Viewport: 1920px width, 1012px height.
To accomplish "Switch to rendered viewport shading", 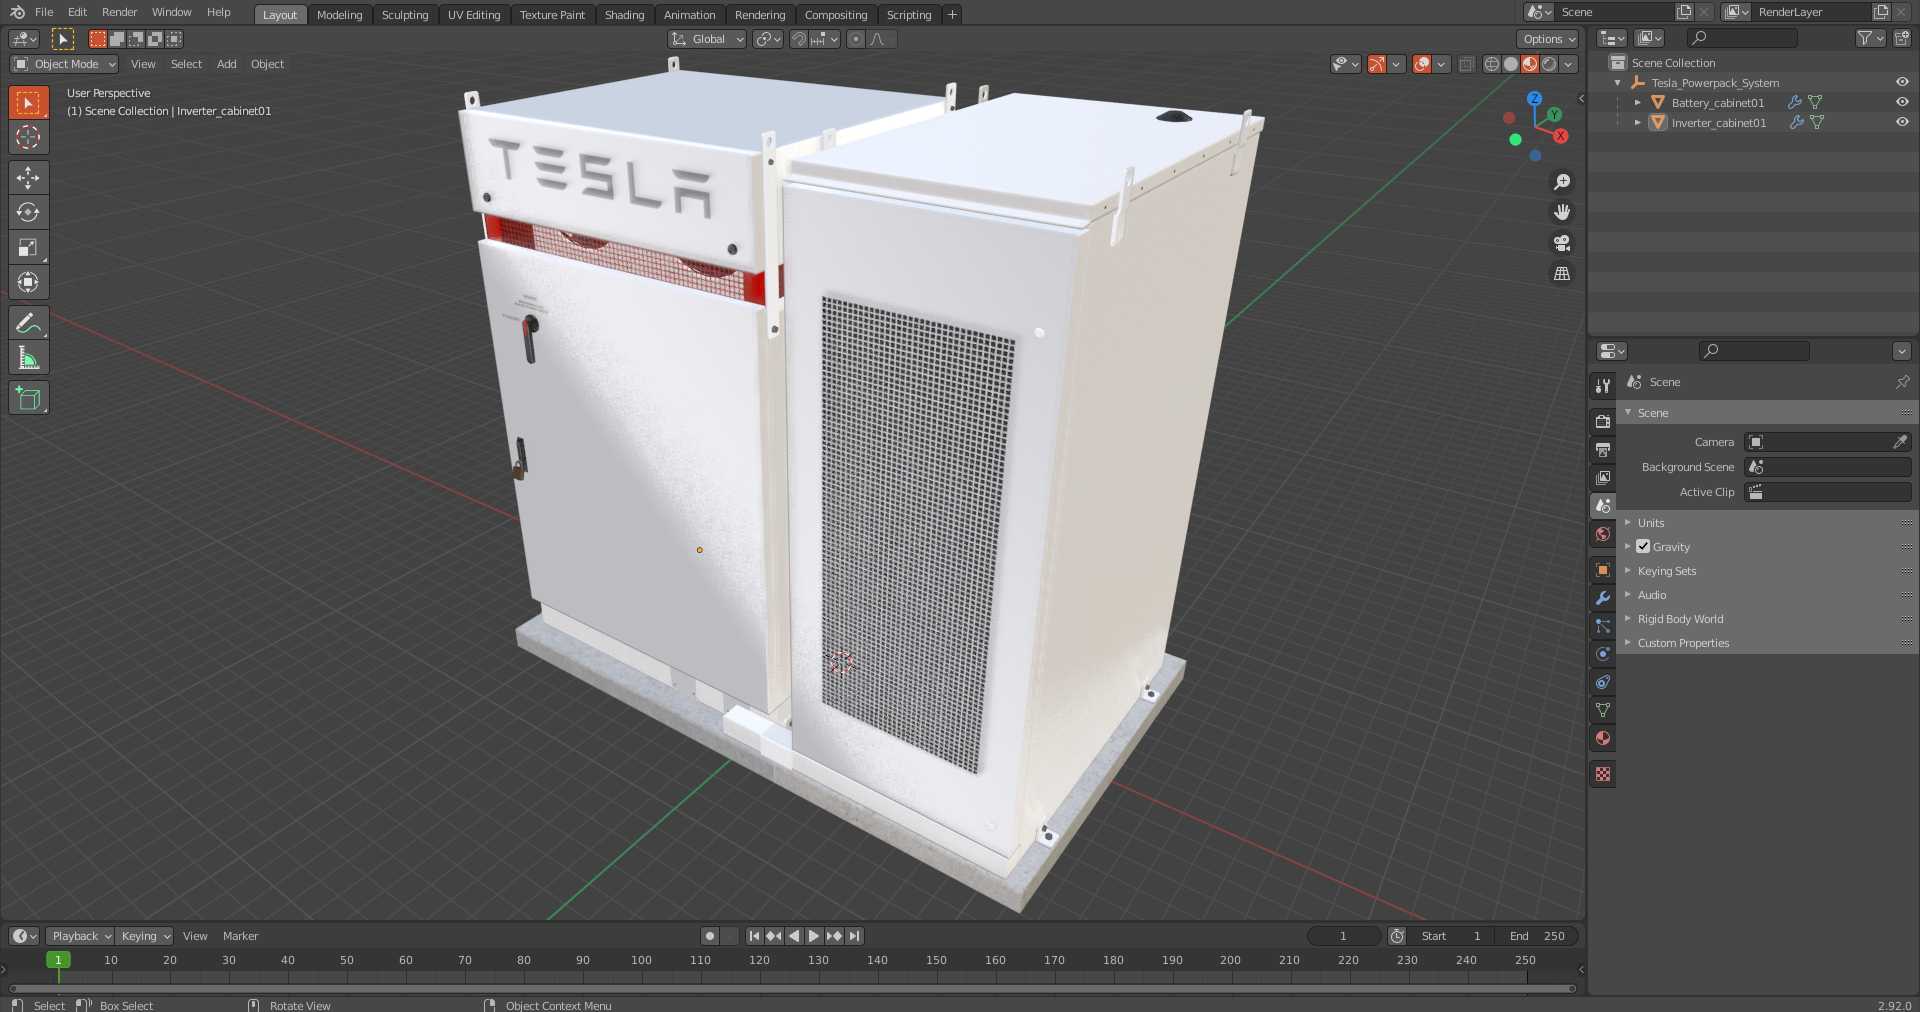I will coord(1548,64).
